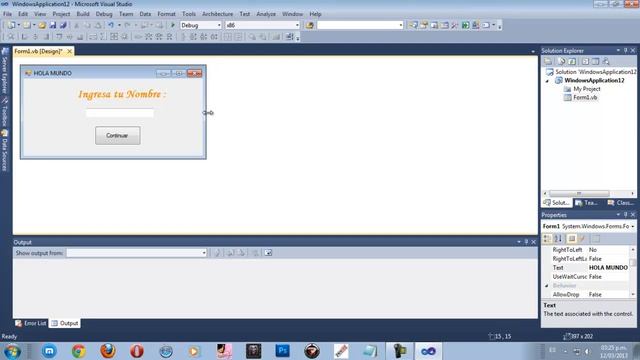Edit the Text property value HOLA MUNDO
Screen dimensions: 640x360
coord(608,268)
